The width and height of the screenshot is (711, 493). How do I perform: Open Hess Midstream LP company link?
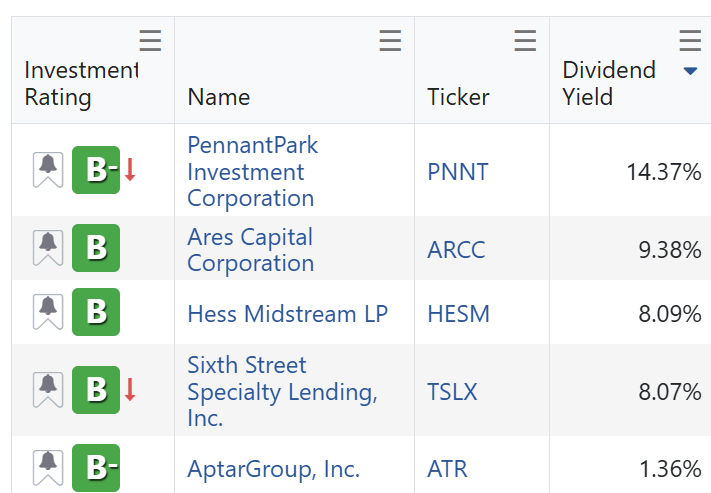coord(287,314)
